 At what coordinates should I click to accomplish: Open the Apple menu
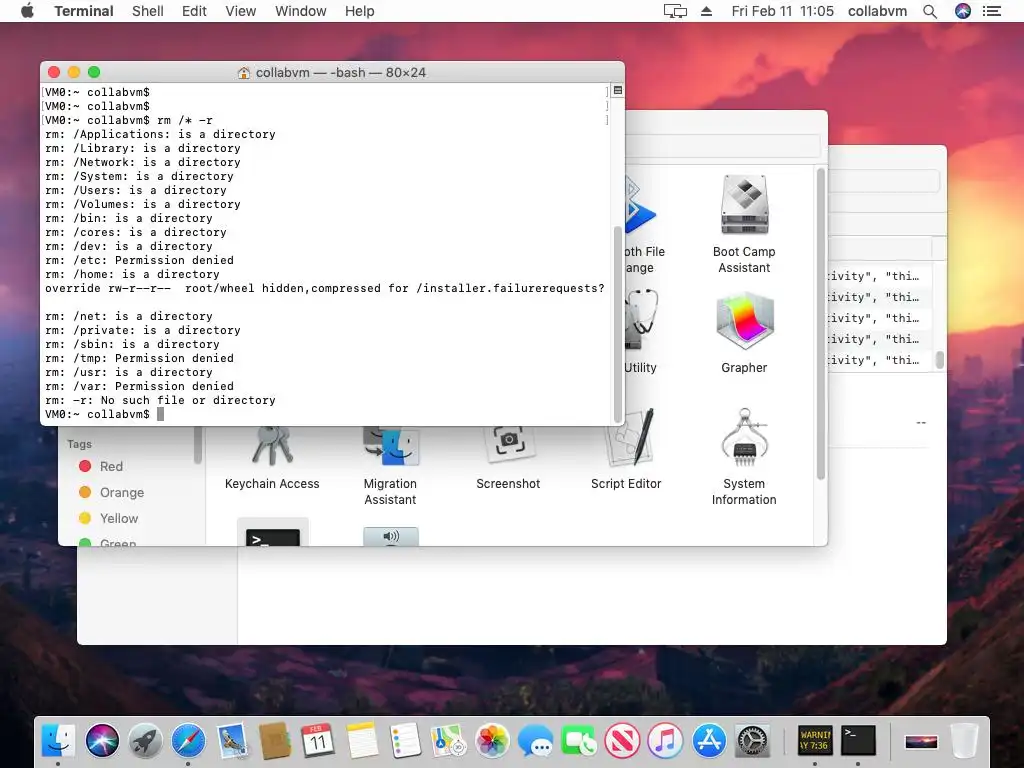(27, 11)
